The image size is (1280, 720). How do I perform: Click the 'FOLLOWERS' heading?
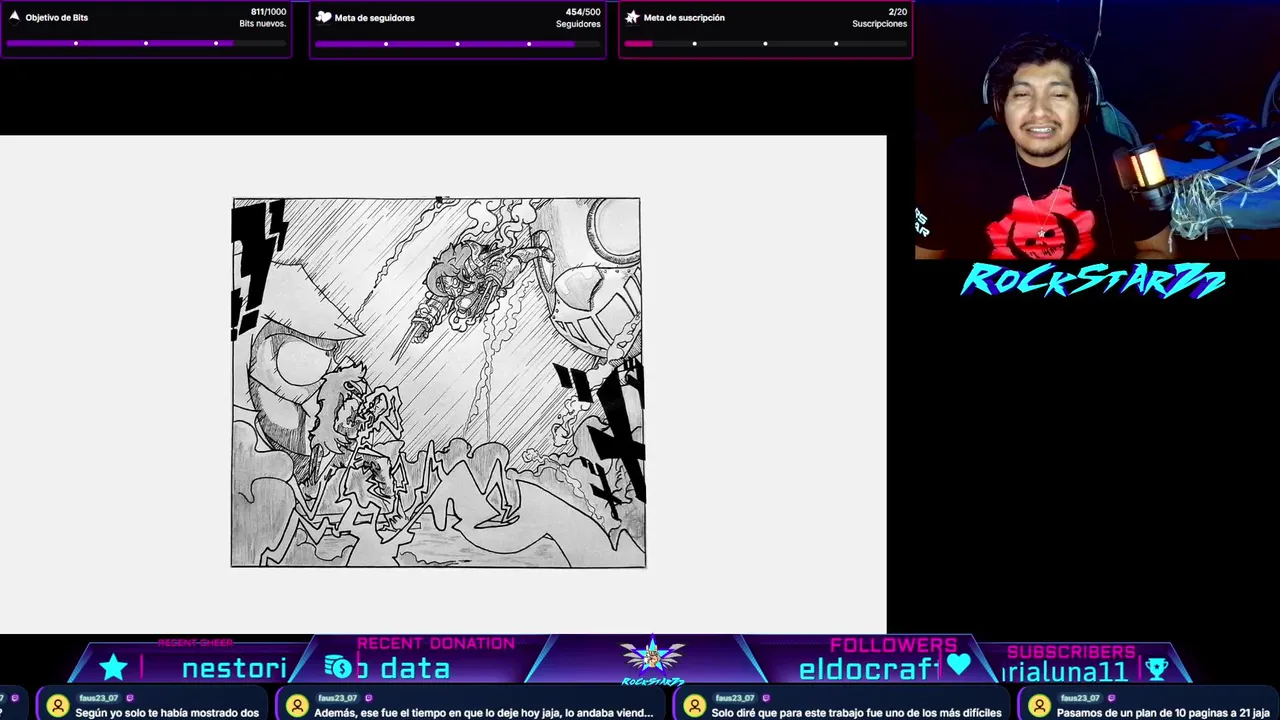893,645
